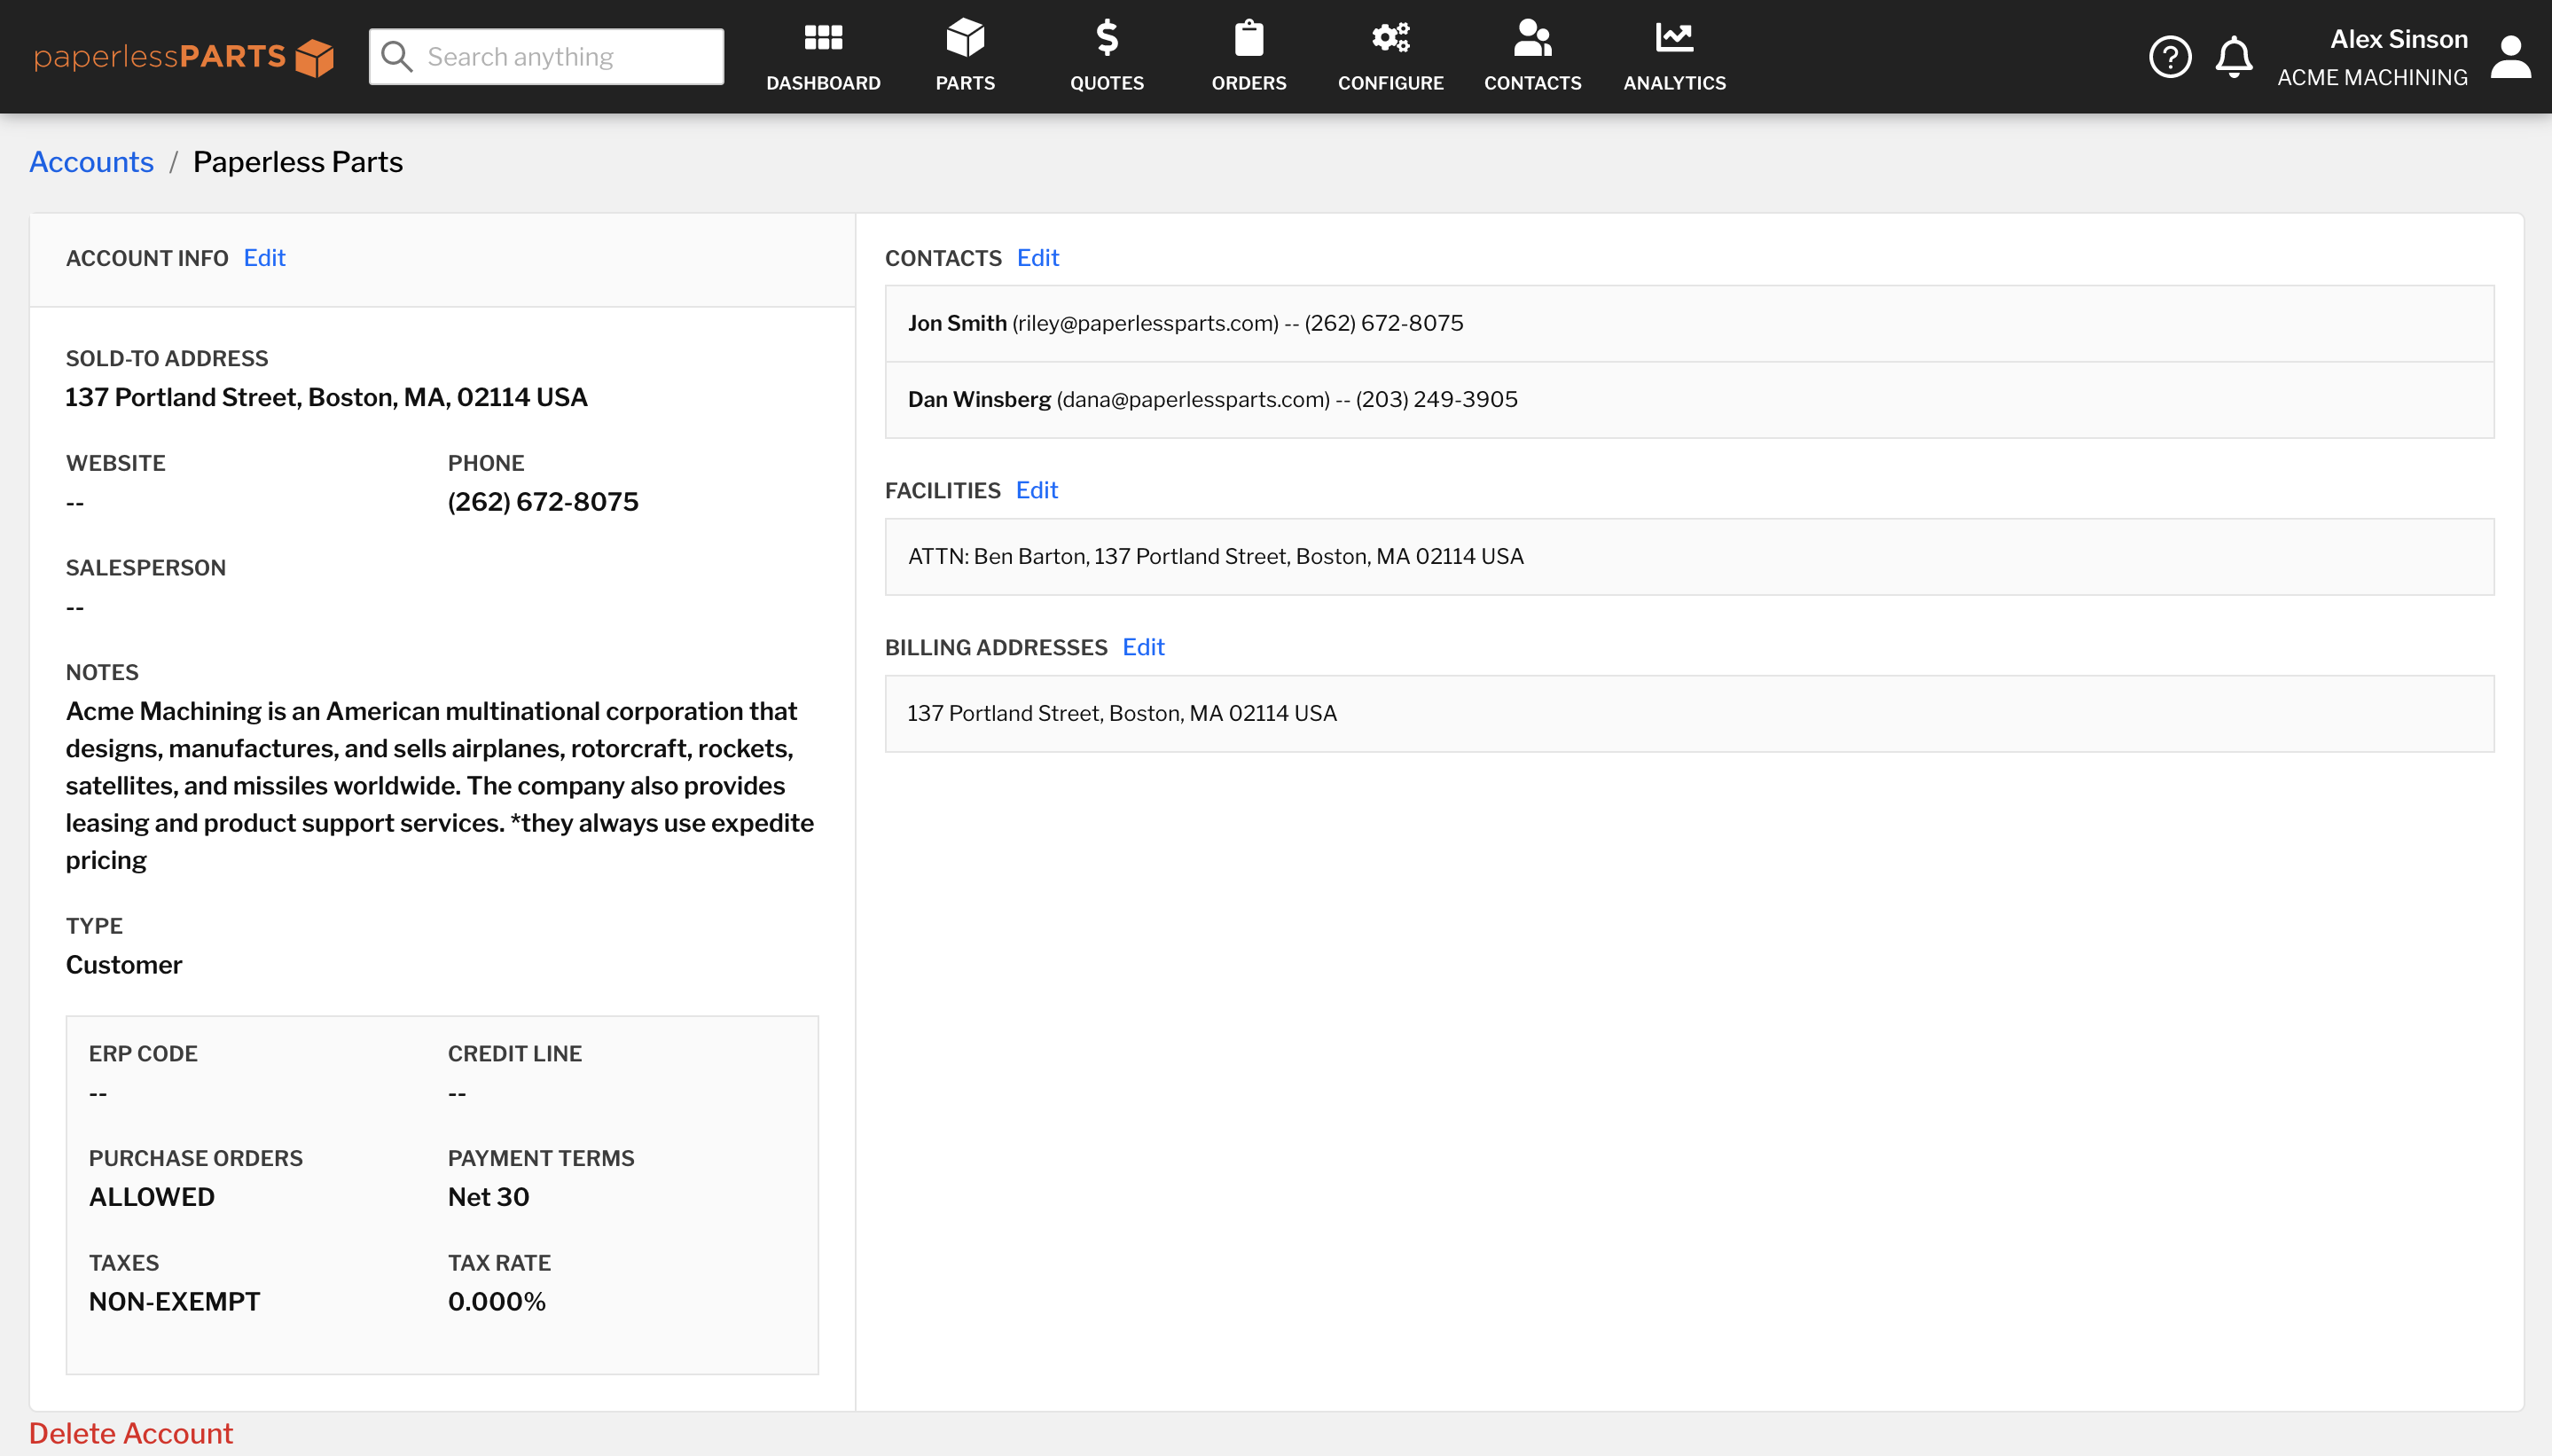Go back to Accounts breadcrumb
Image resolution: width=2552 pixels, height=1456 pixels.
tap(91, 162)
